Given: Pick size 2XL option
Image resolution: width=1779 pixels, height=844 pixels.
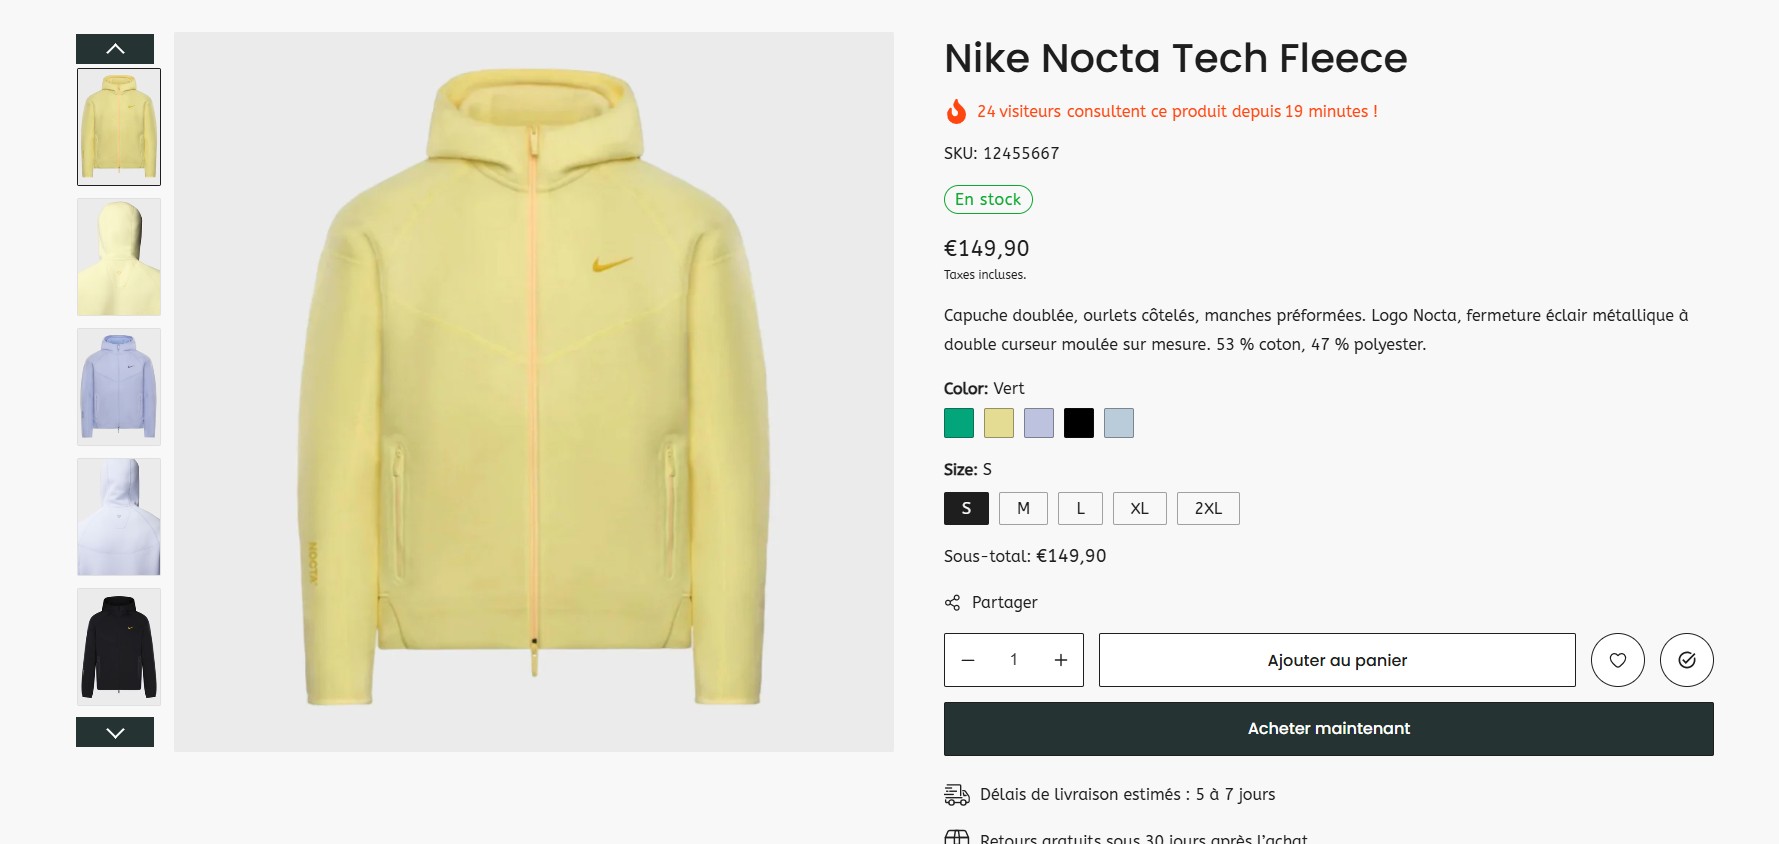Looking at the screenshot, I should click(1208, 508).
